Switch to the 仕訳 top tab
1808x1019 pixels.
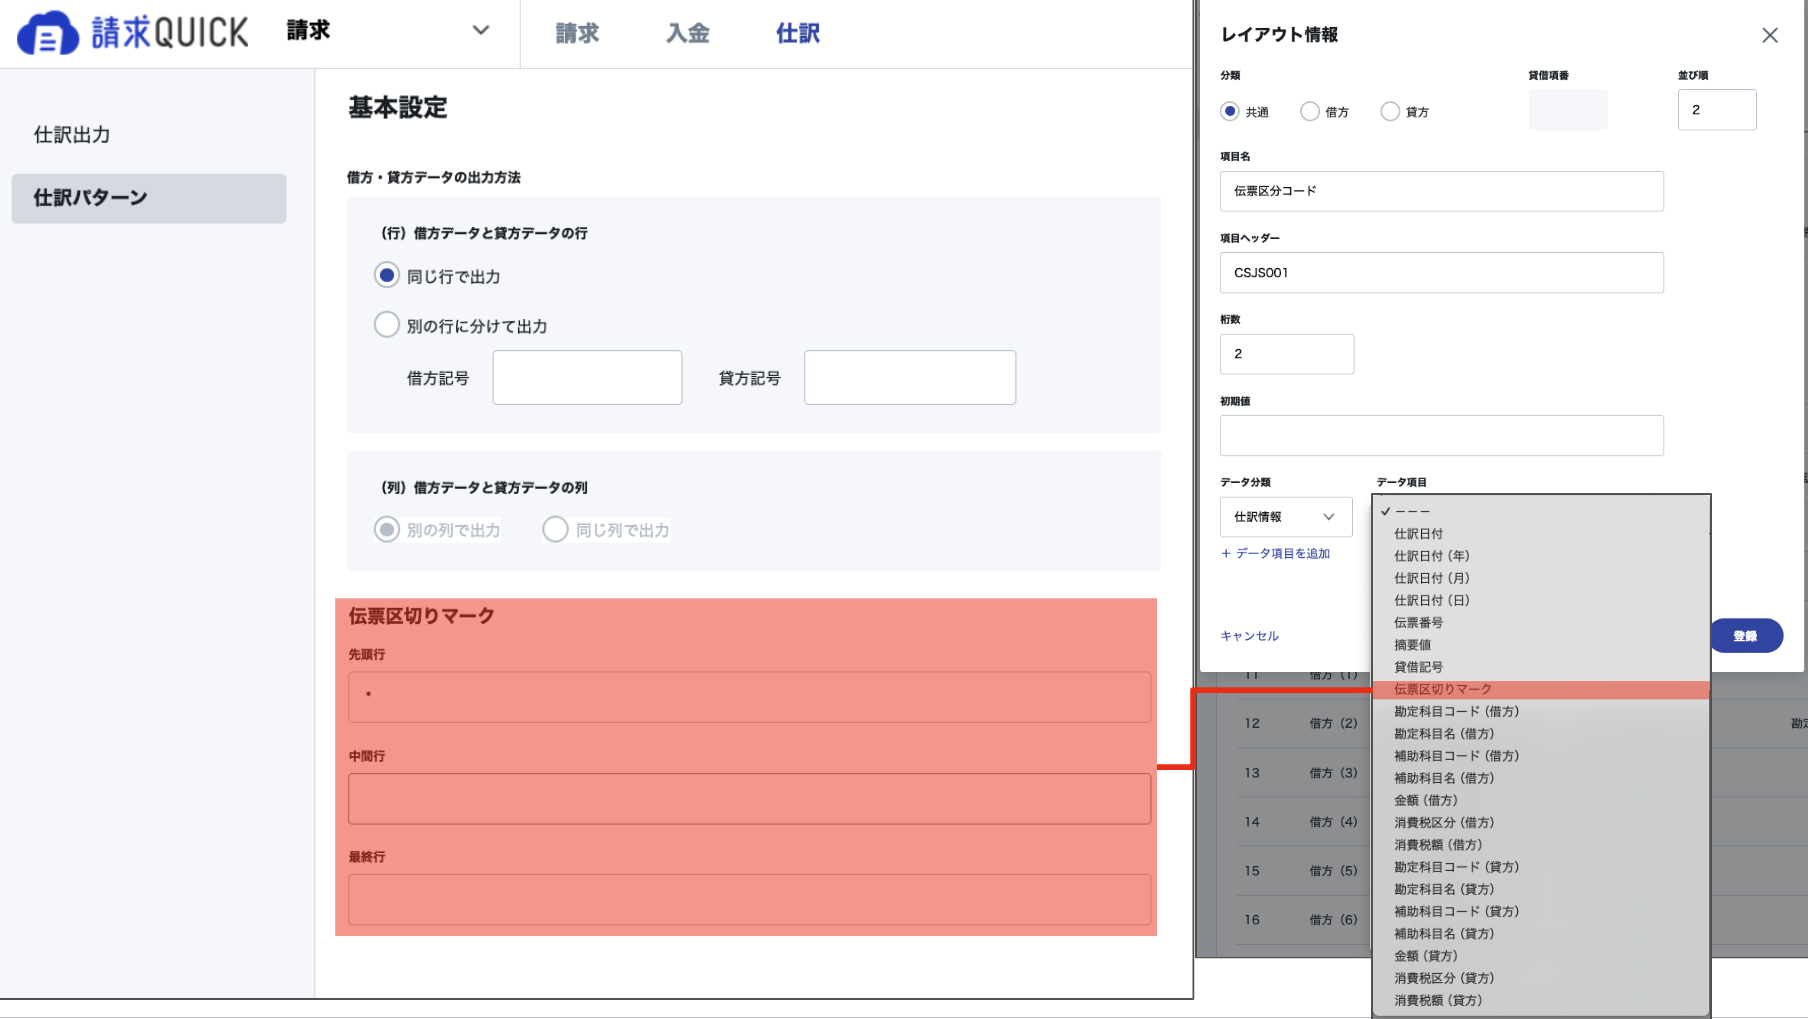point(797,33)
